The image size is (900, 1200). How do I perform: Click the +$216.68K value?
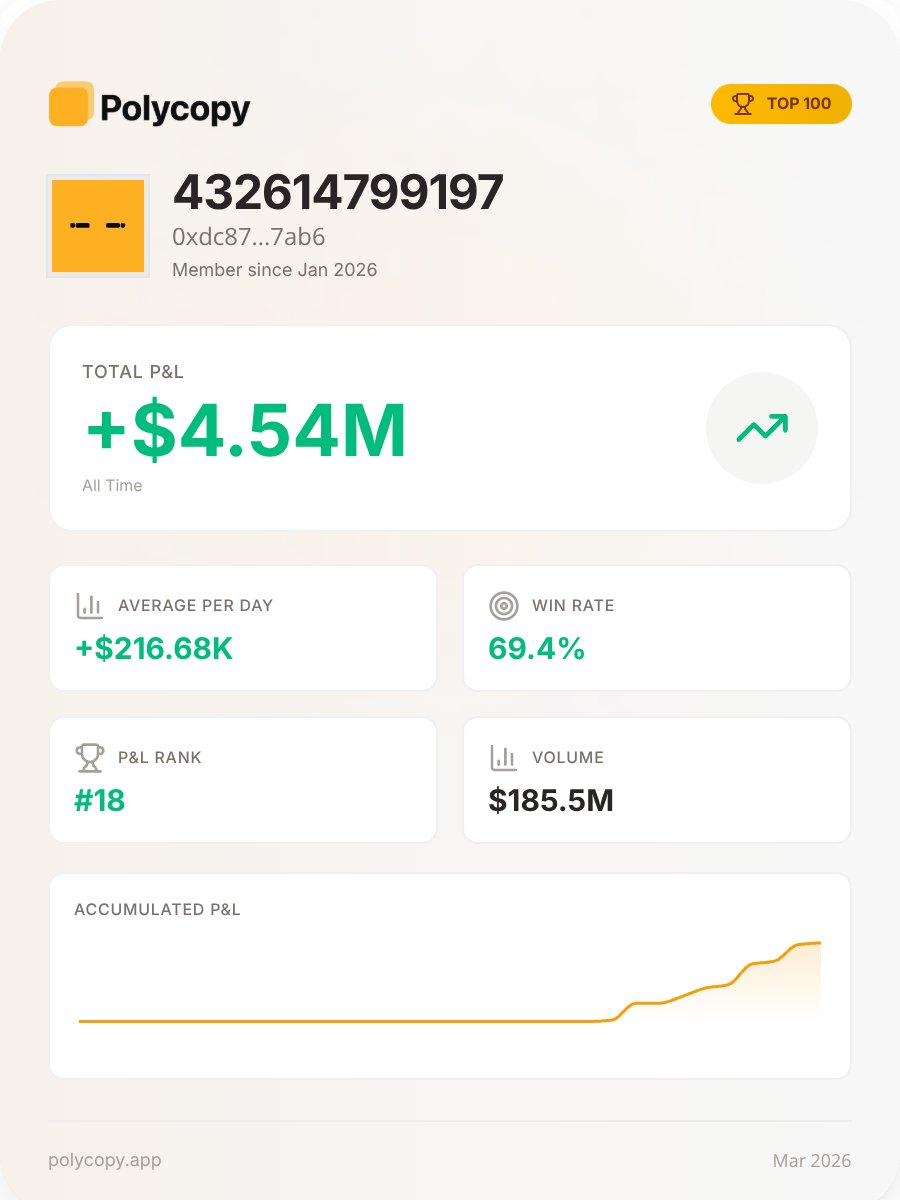pos(154,649)
